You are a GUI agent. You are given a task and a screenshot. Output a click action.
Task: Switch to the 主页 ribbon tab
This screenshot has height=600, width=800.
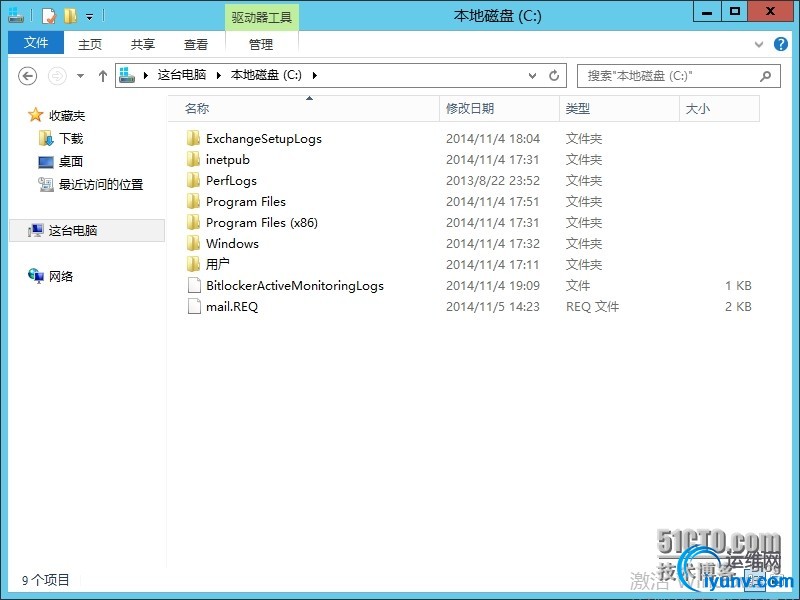pyautogui.click(x=90, y=44)
